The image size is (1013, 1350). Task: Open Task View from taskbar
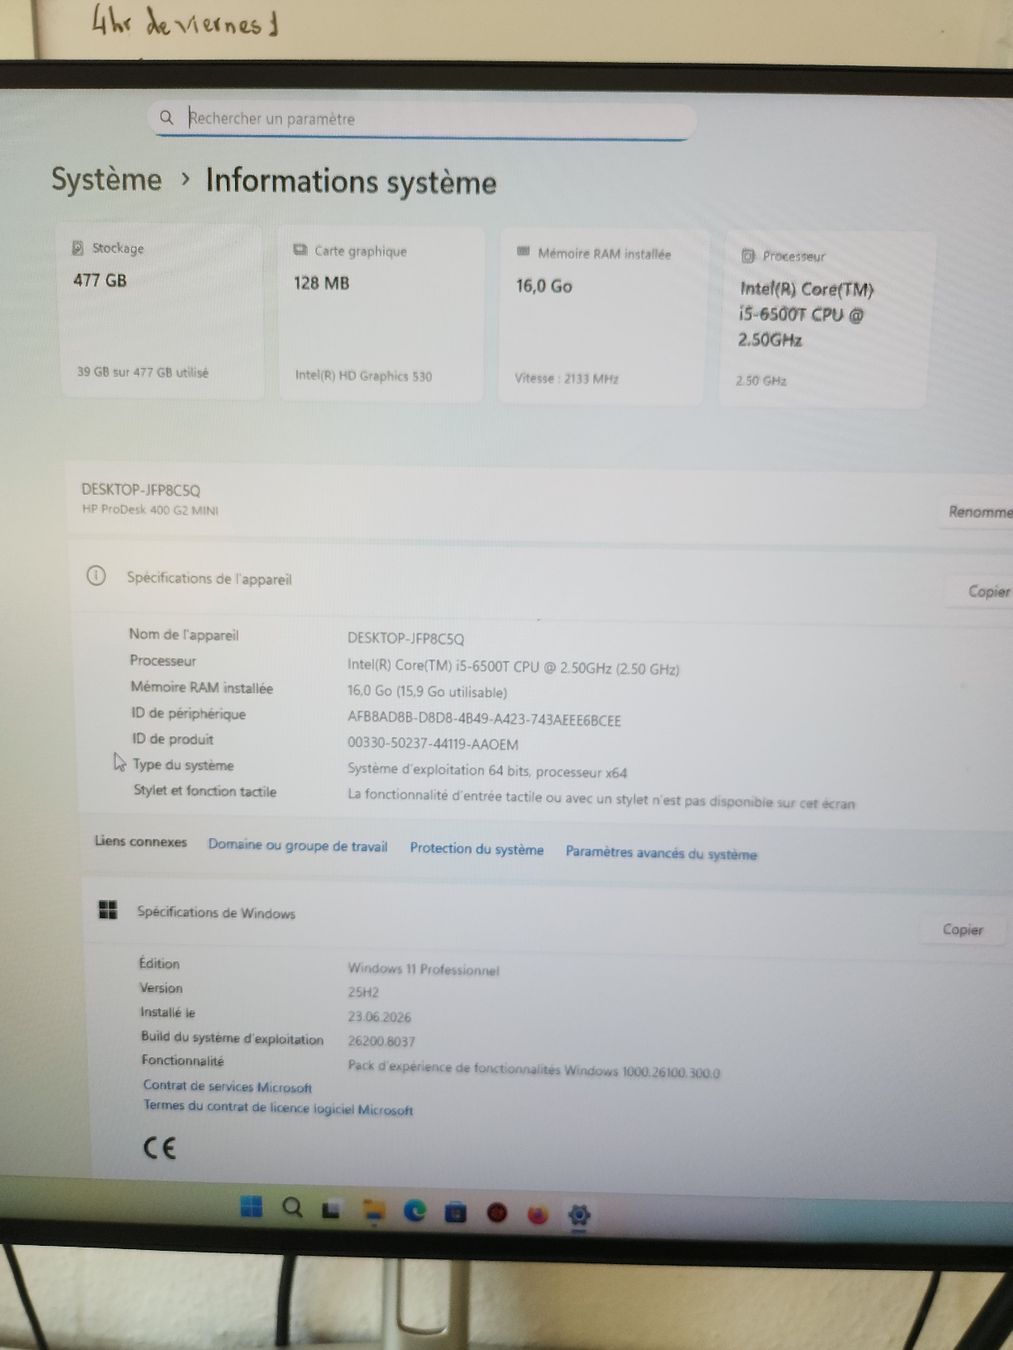tap(331, 1209)
